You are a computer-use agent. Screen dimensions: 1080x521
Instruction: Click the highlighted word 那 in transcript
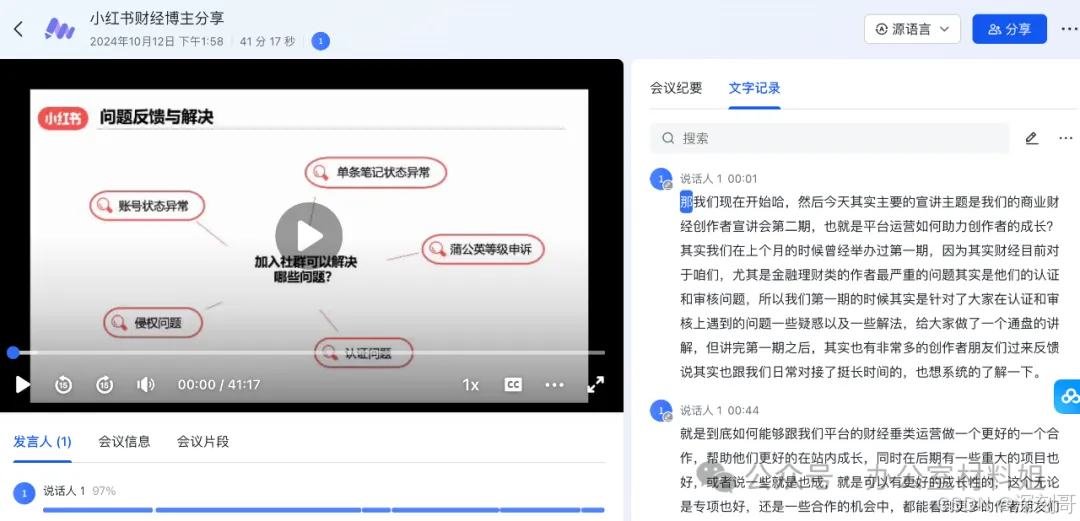[x=687, y=202]
